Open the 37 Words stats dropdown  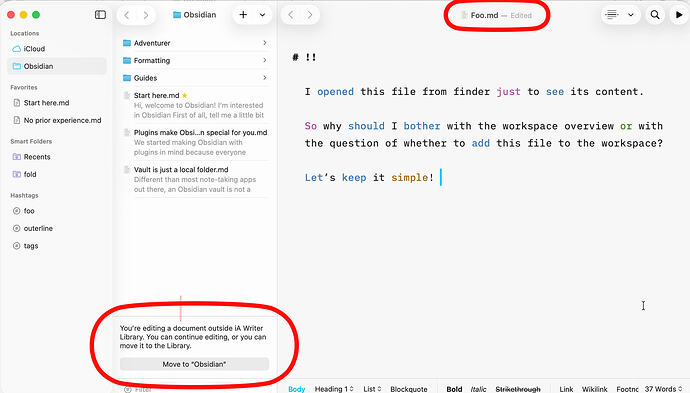pos(664,389)
